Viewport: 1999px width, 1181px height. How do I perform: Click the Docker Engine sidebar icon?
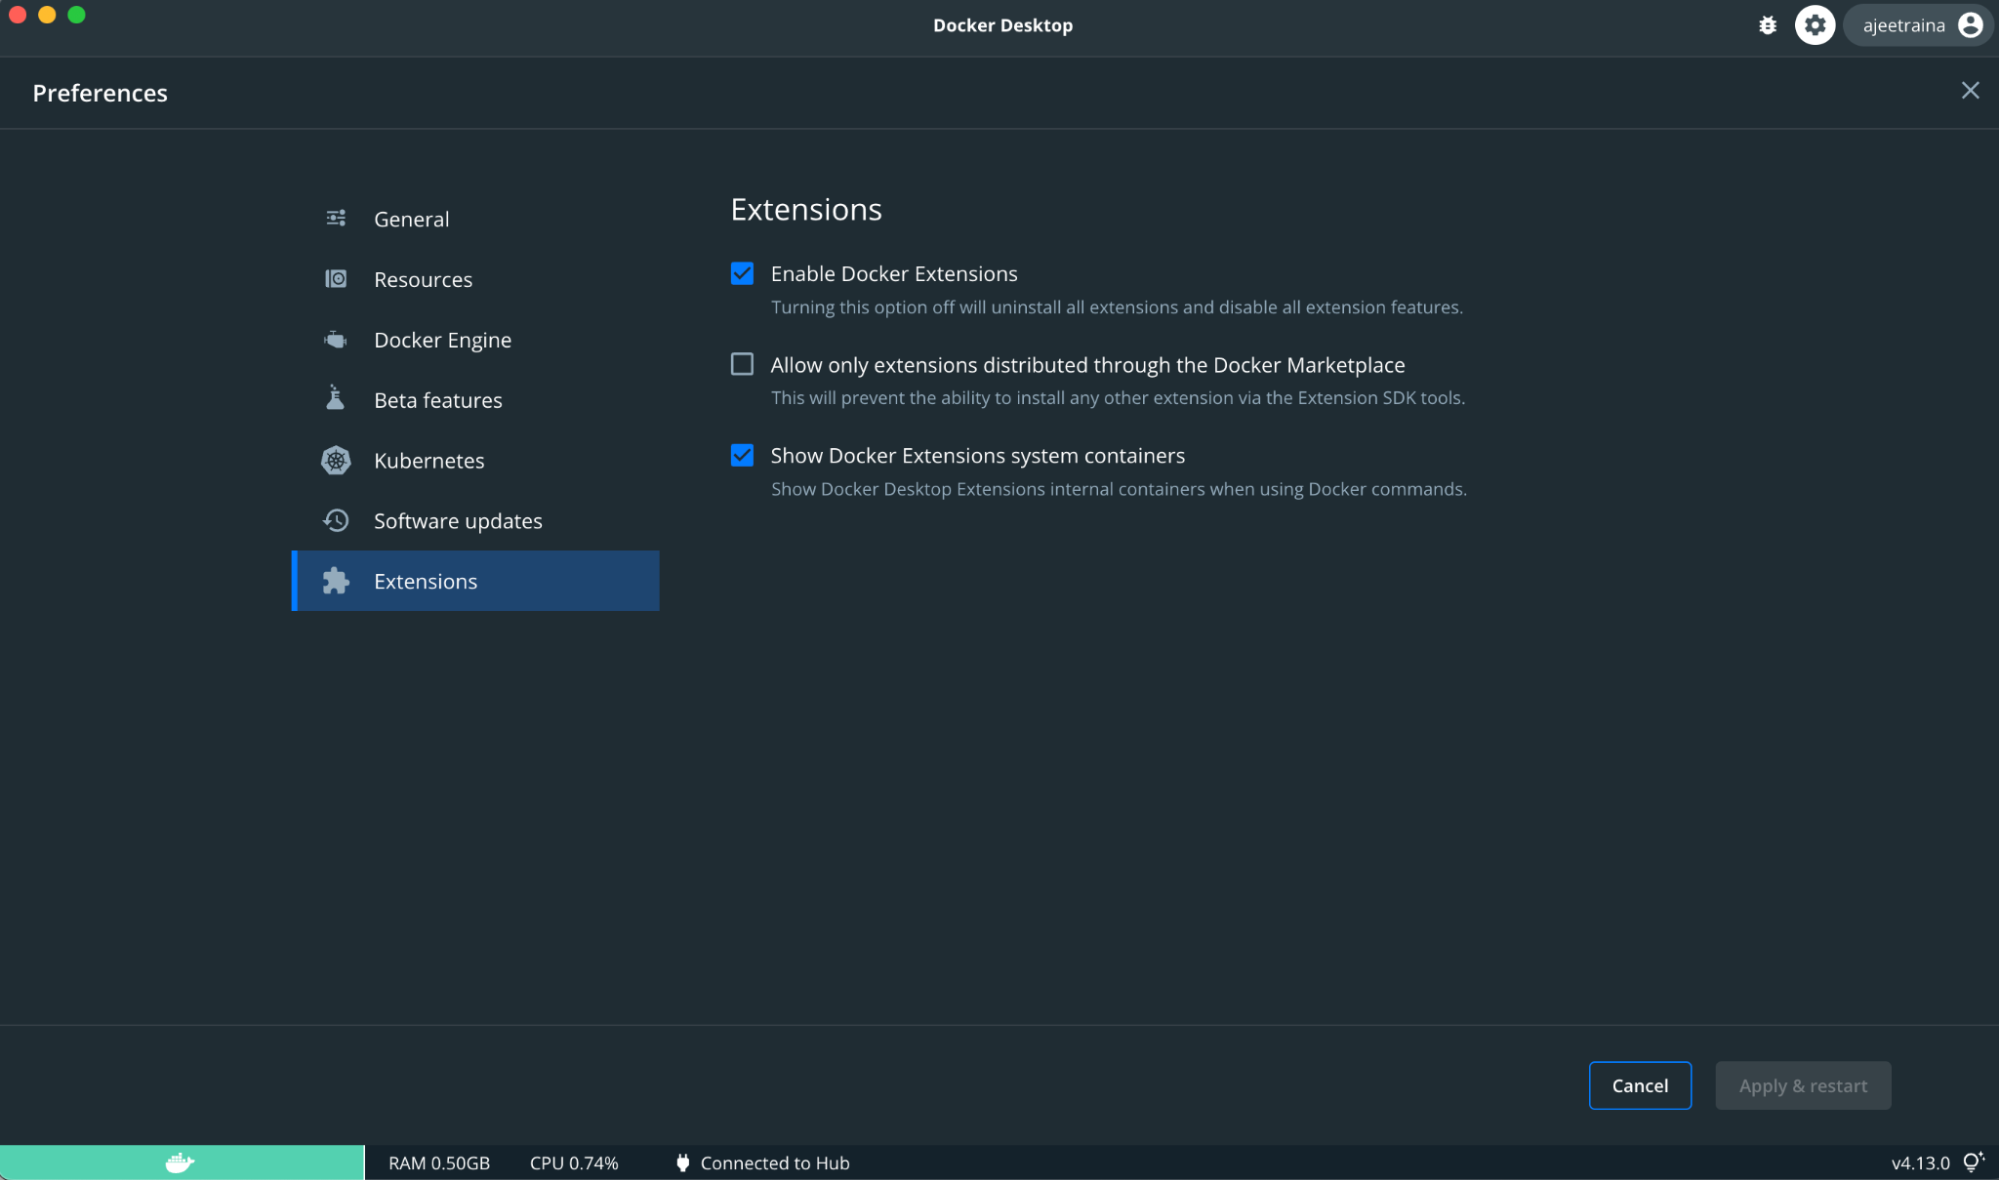335,339
